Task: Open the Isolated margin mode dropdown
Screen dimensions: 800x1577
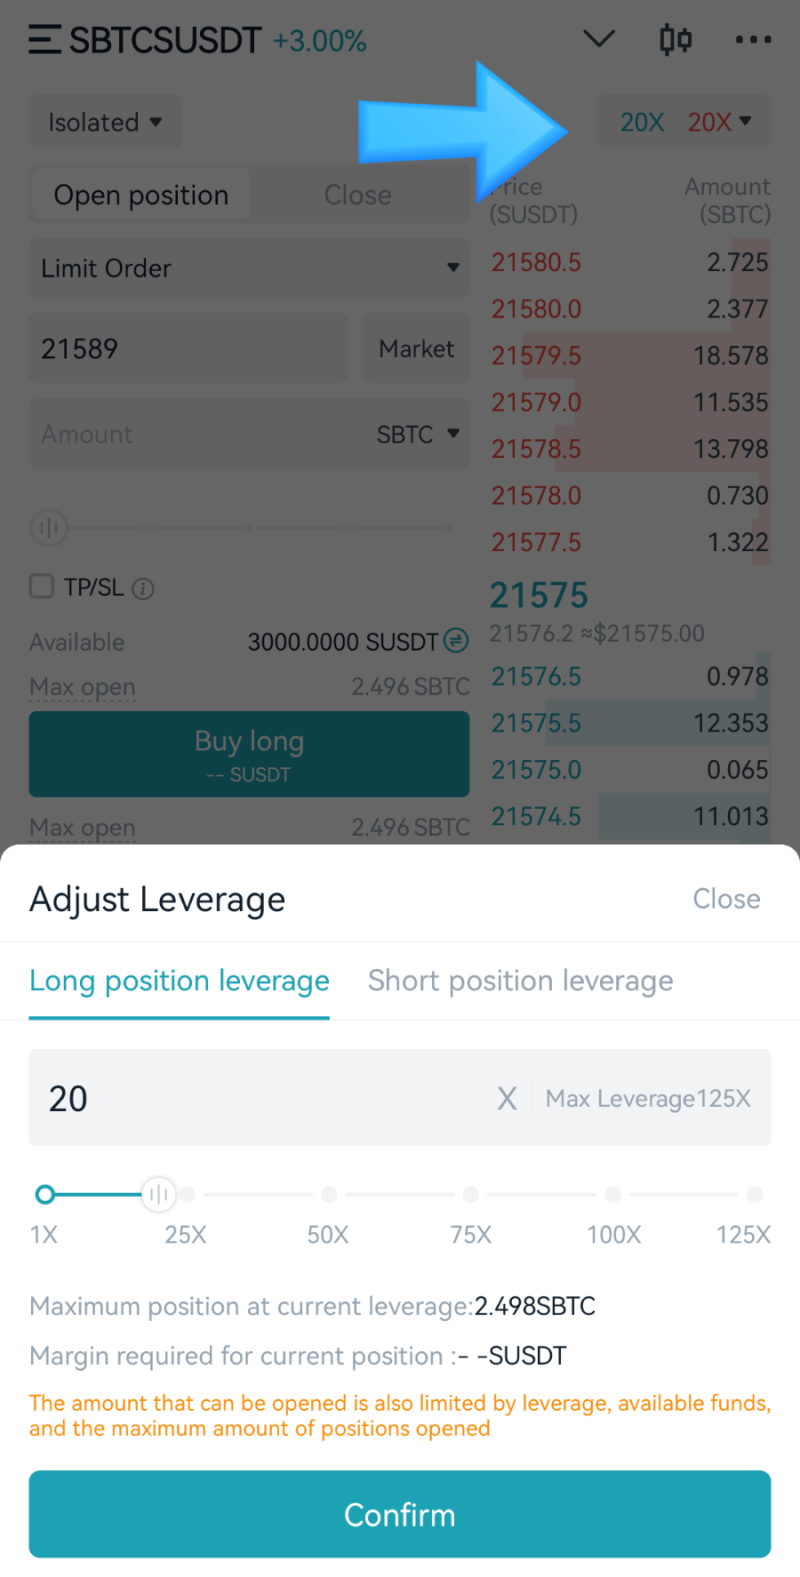Action: click(x=105, y=123)
